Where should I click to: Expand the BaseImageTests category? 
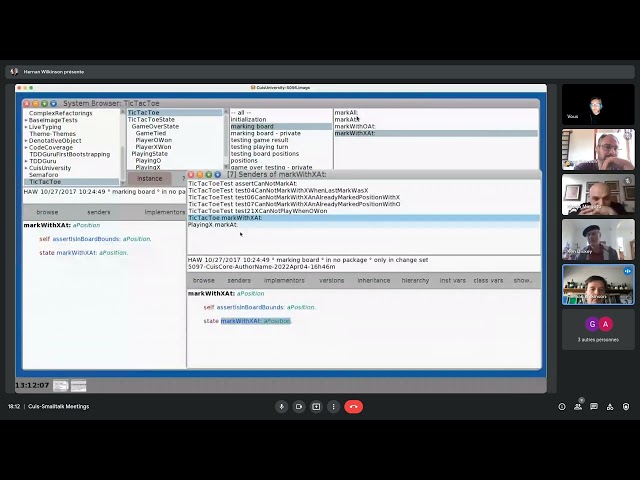26,120
